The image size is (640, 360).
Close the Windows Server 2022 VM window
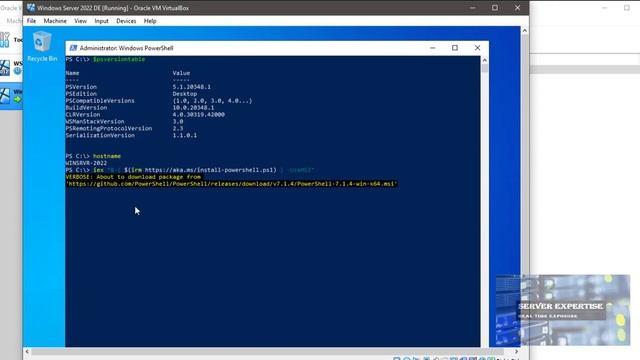[517, 7]
